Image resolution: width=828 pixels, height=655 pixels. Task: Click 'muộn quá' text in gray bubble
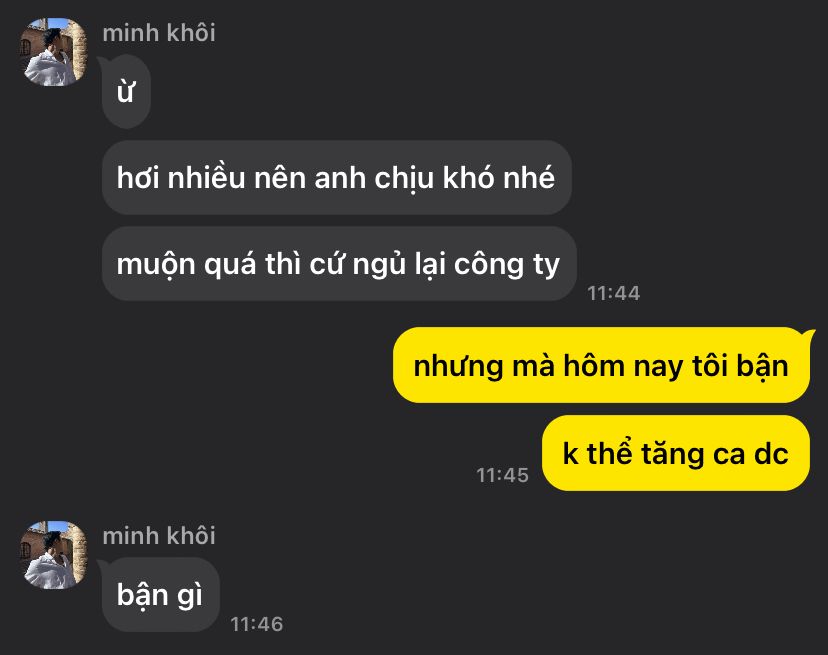(186, 264)
